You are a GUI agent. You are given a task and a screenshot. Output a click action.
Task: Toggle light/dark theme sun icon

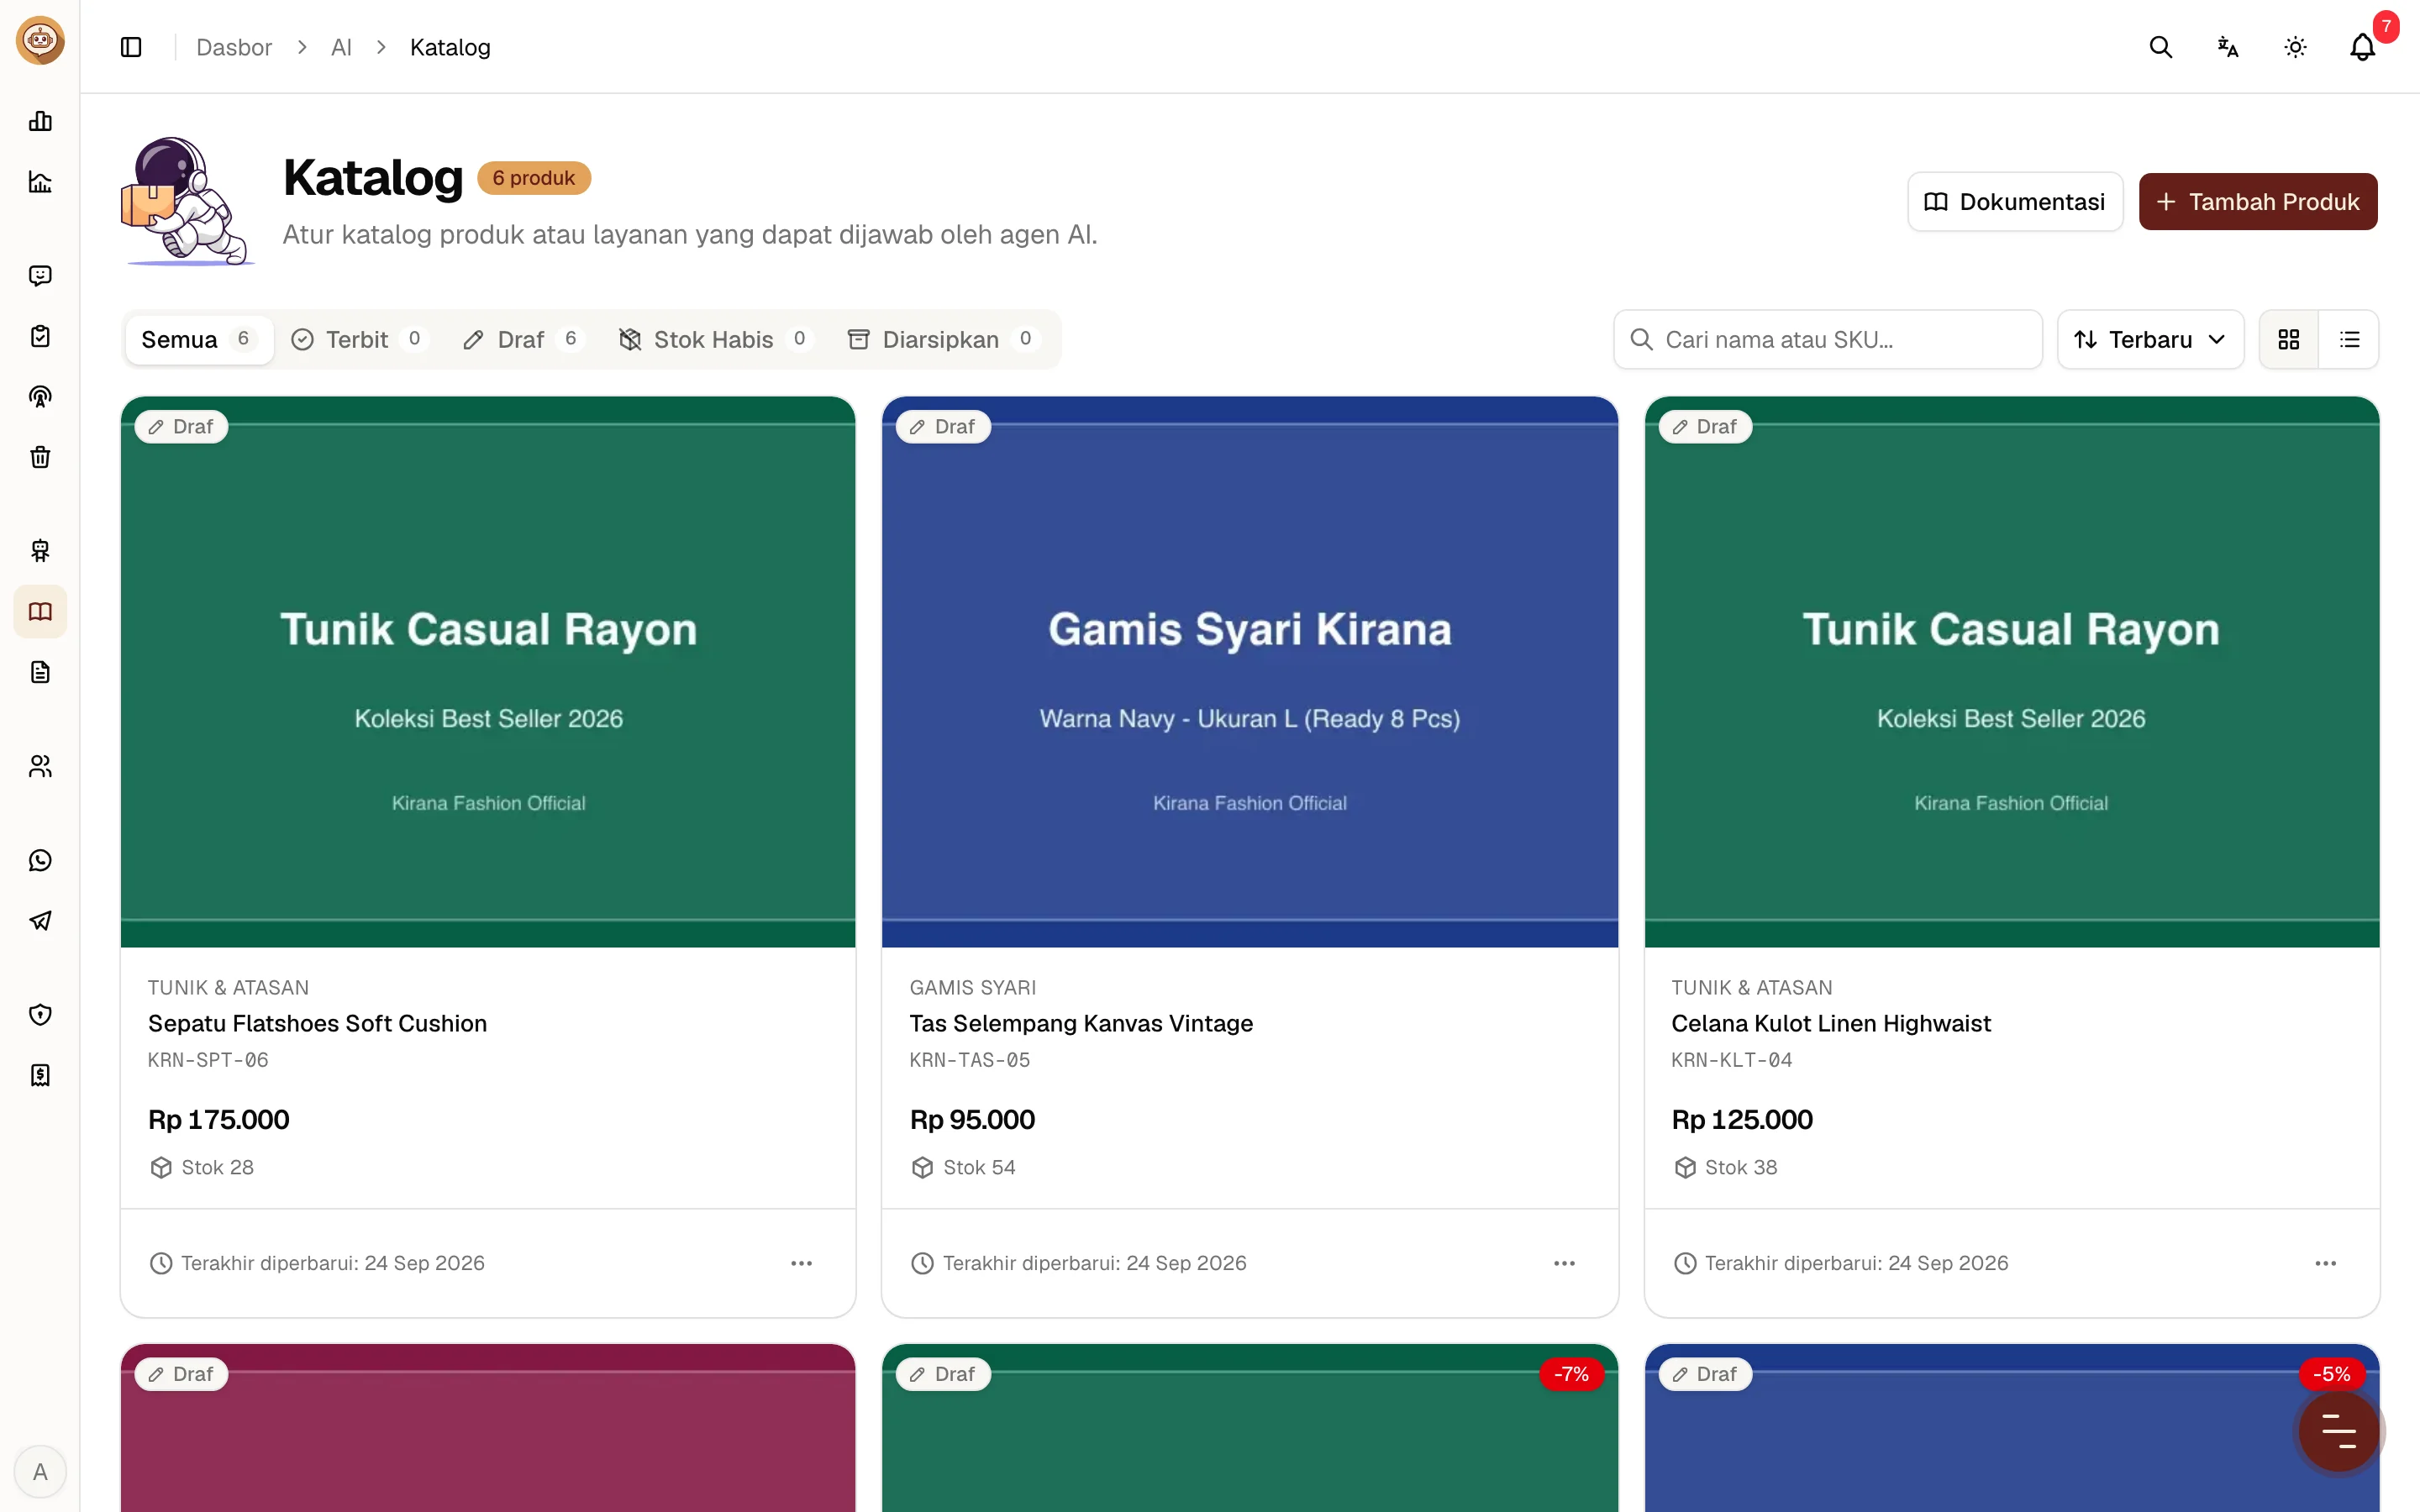tap(2295, 47)
